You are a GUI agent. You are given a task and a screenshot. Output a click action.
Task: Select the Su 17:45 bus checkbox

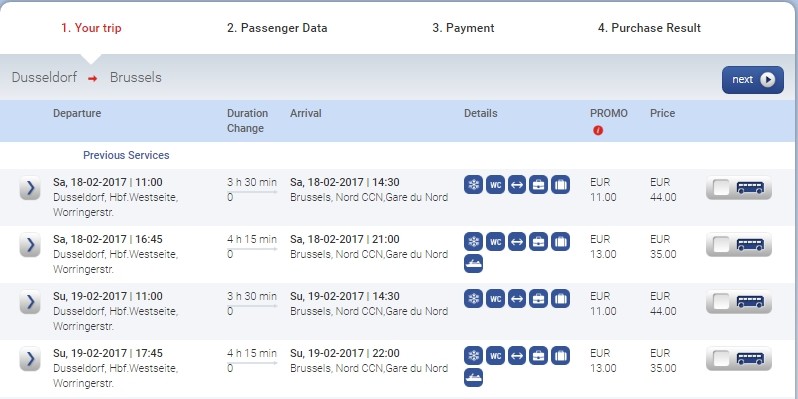tap(722, 359)
